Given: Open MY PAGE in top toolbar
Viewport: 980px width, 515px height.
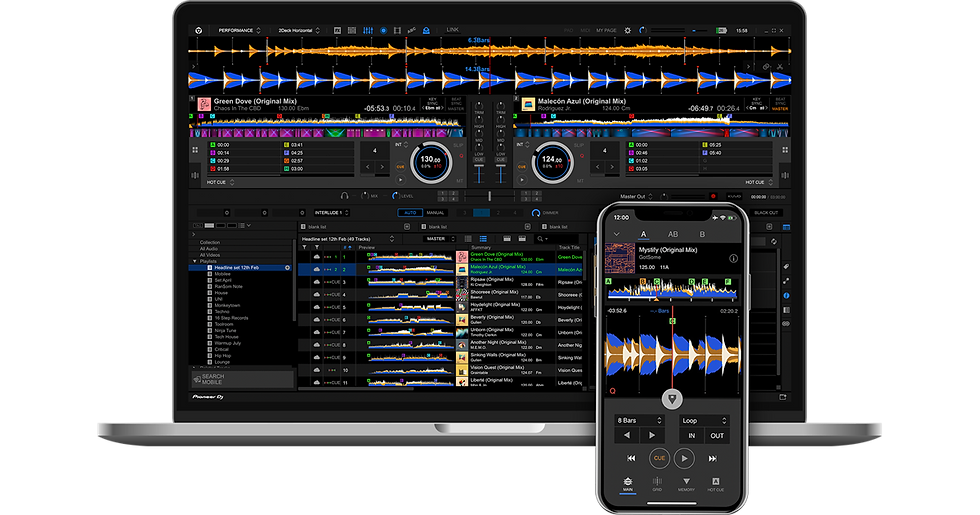Looking at the screenshot, I should [606, 30].
